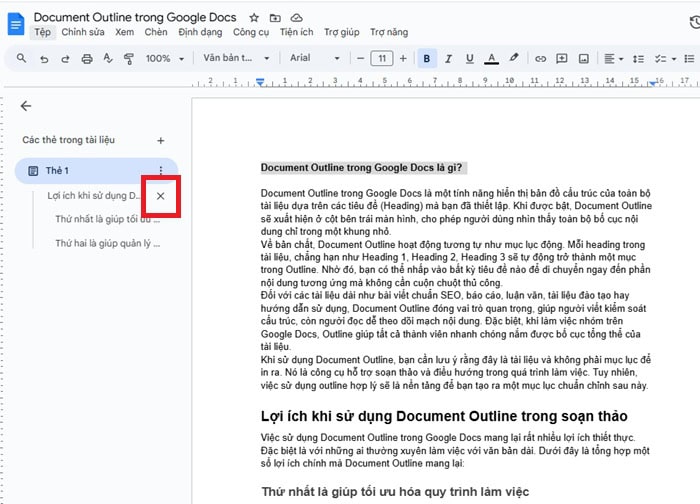
Task: Increase font size with plus button
Action: point(403,58)
